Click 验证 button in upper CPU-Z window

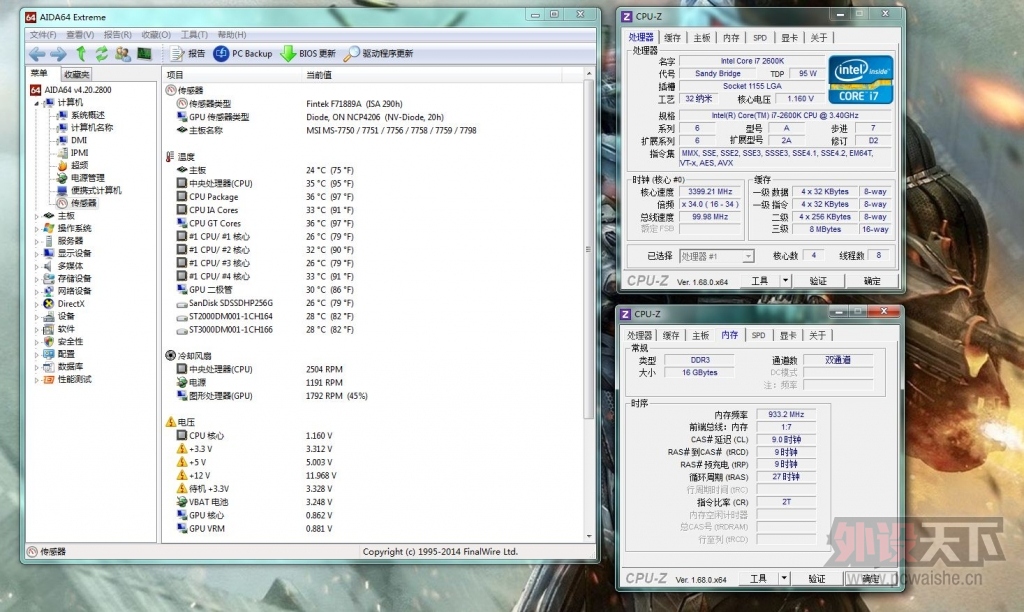coord(818,281)
